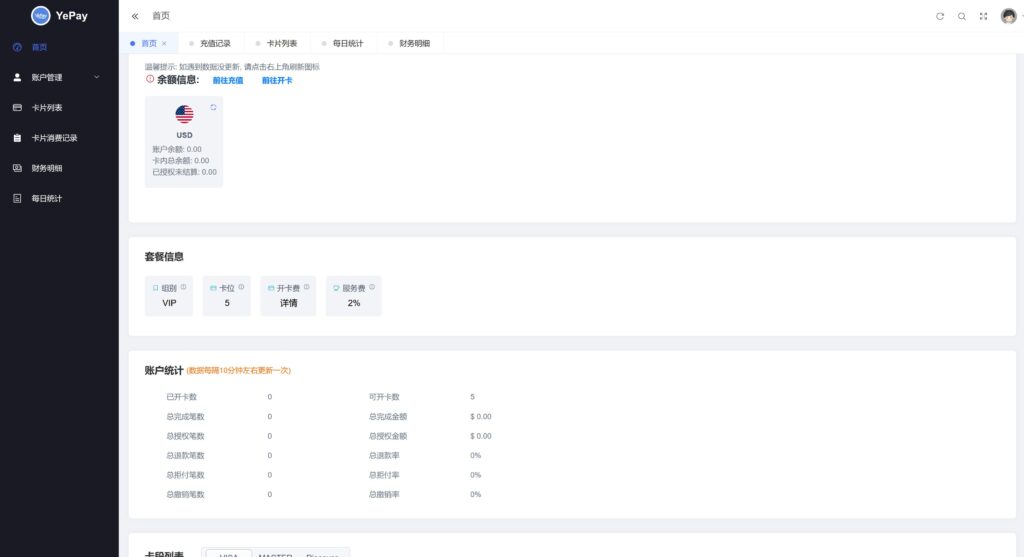Click the info icon next to 卡位
1024x557 pixels.
point(241,287)
